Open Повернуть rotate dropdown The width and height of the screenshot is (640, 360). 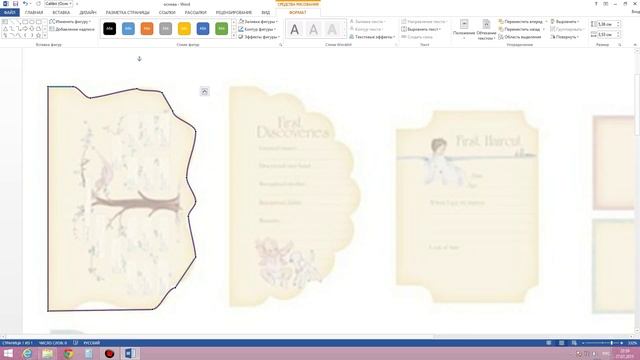pyautogui.click(x=565, y=37)
